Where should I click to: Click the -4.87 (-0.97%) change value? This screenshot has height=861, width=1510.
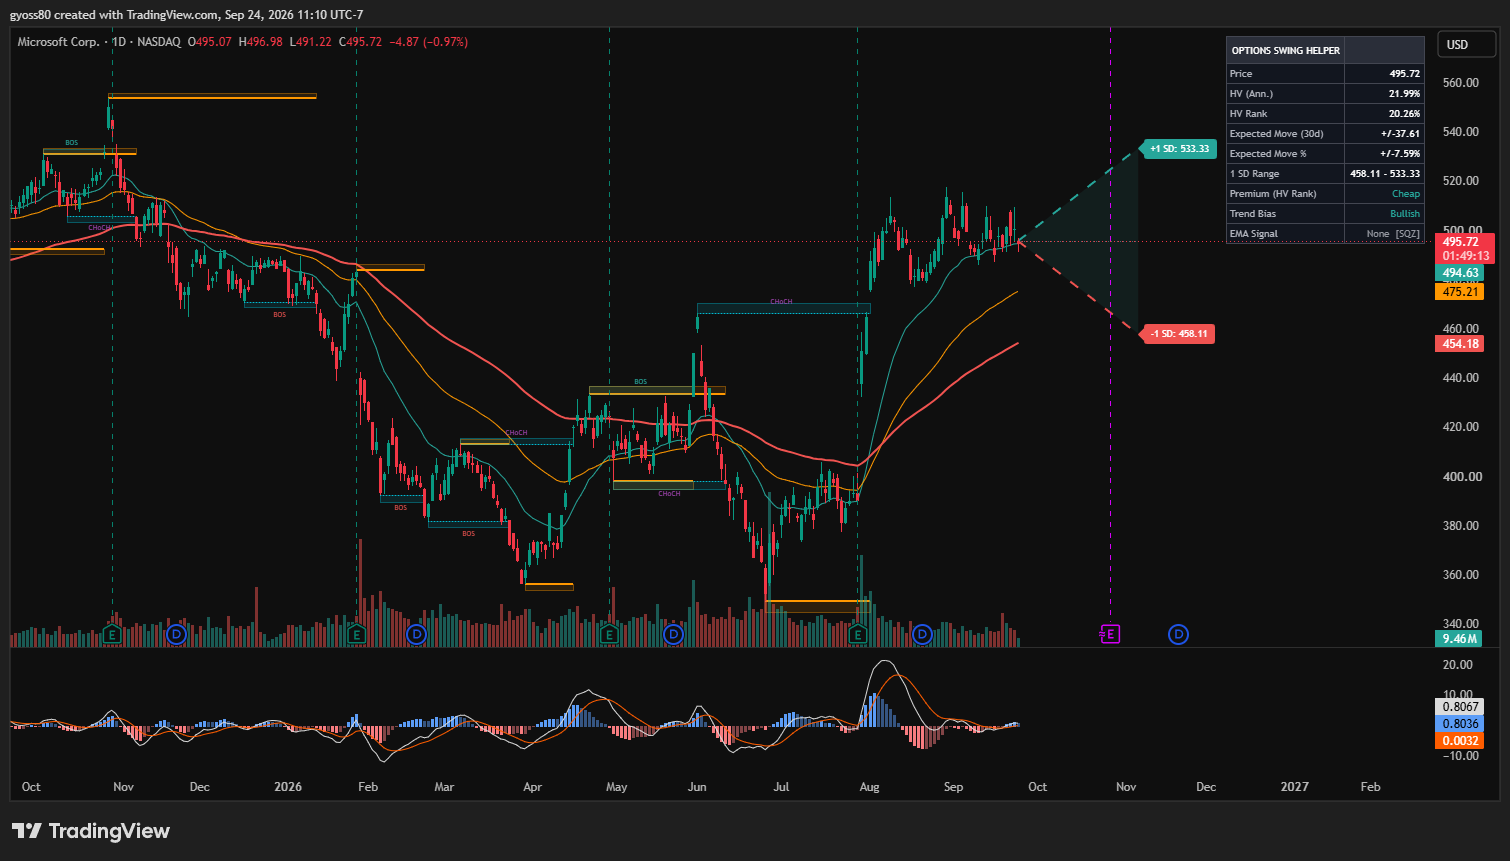(x=428, y=42)
